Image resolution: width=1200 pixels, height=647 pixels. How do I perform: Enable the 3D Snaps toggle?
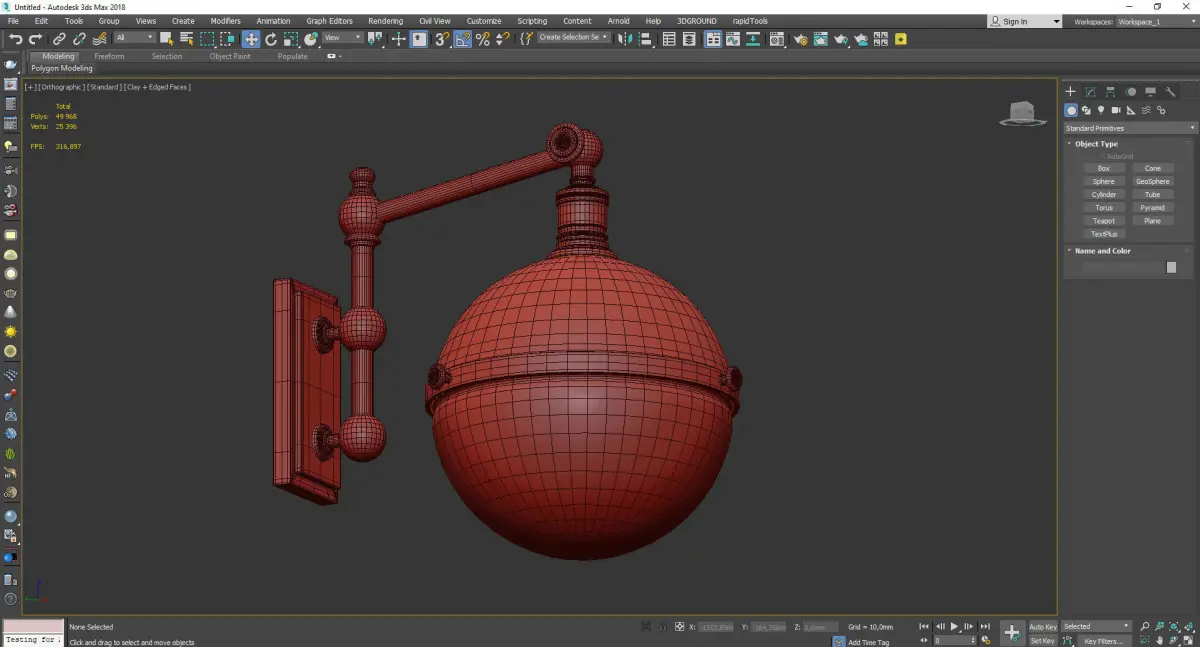coord(441,39)
